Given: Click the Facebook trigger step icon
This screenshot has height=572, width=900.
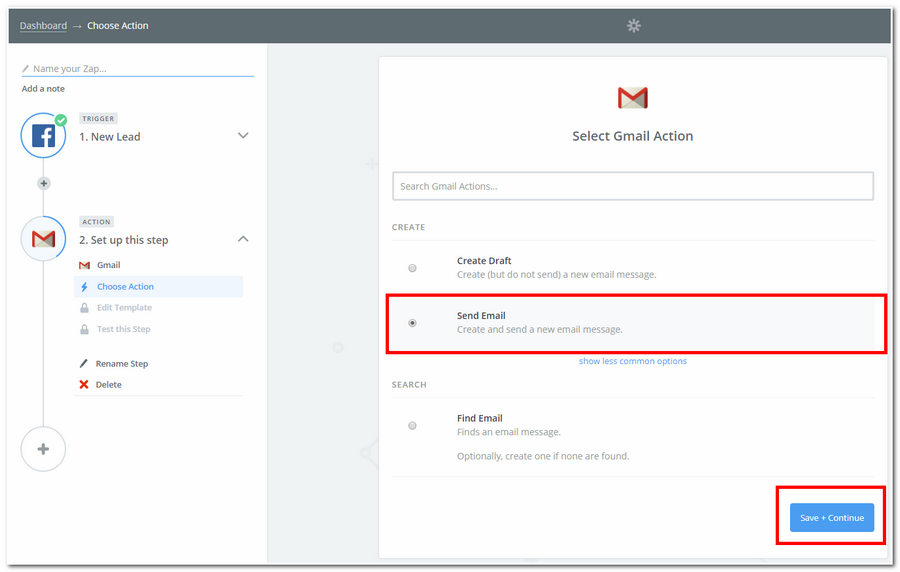Looking at the screenshot, I should pyautogui.click(x=44, y=136).
